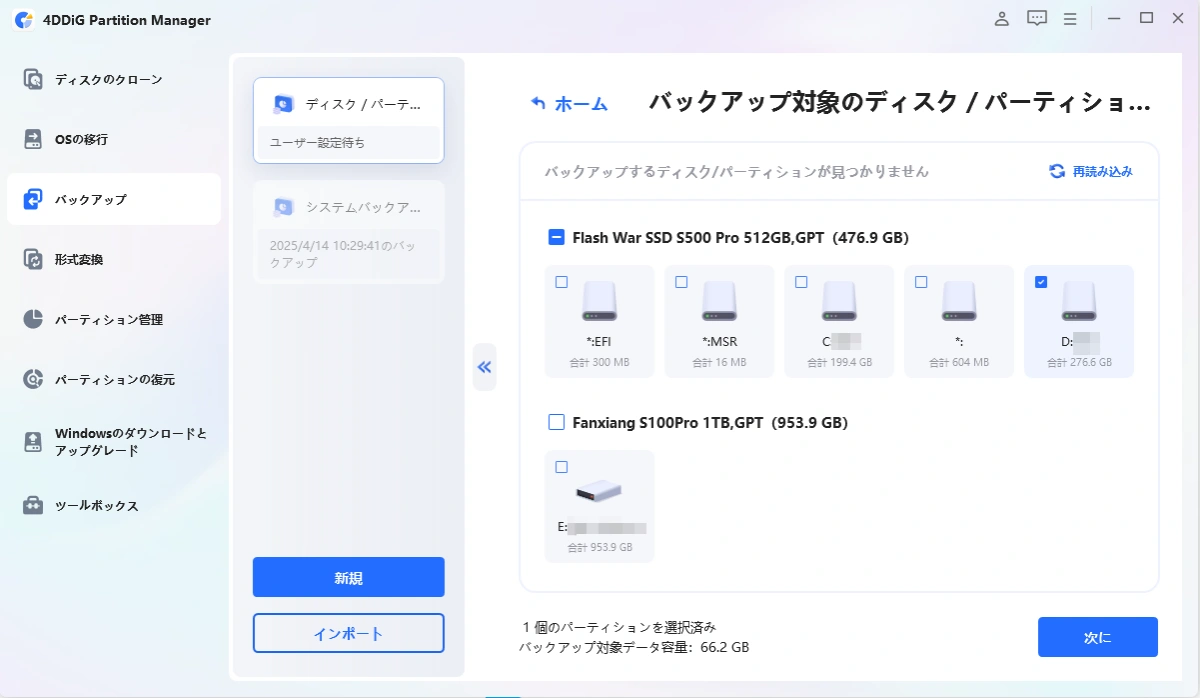
Task: Select 形式変換 in the sidebar
Action: pyautogui.click(x=113, y=259)
